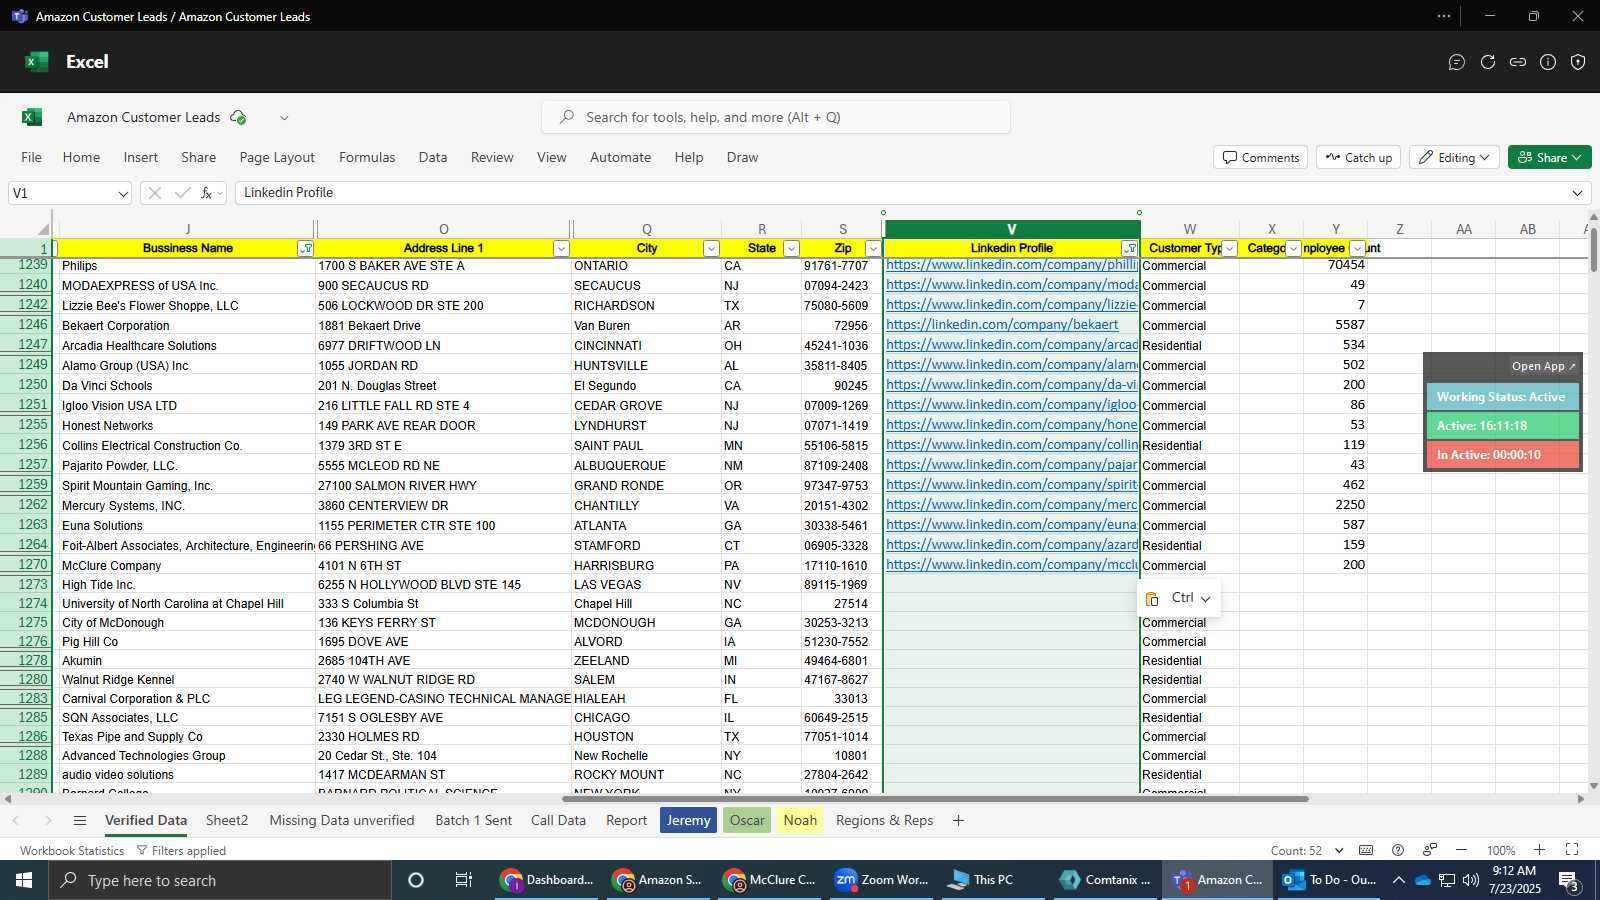Zoom out using the minus icon

click(1461, 850)
